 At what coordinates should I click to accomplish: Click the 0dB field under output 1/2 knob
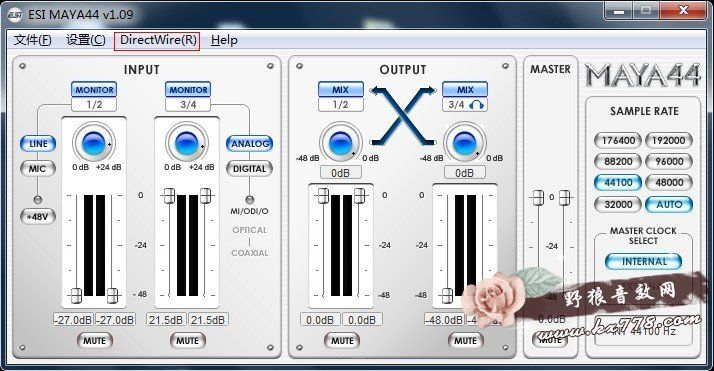pos(341,173)
